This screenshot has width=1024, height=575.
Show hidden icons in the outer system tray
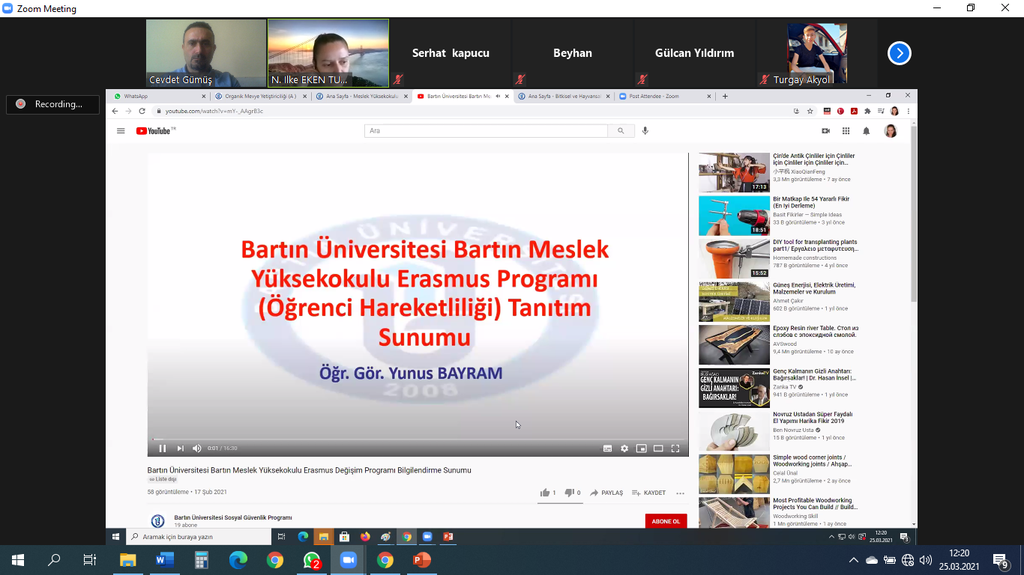click(854, 560)
